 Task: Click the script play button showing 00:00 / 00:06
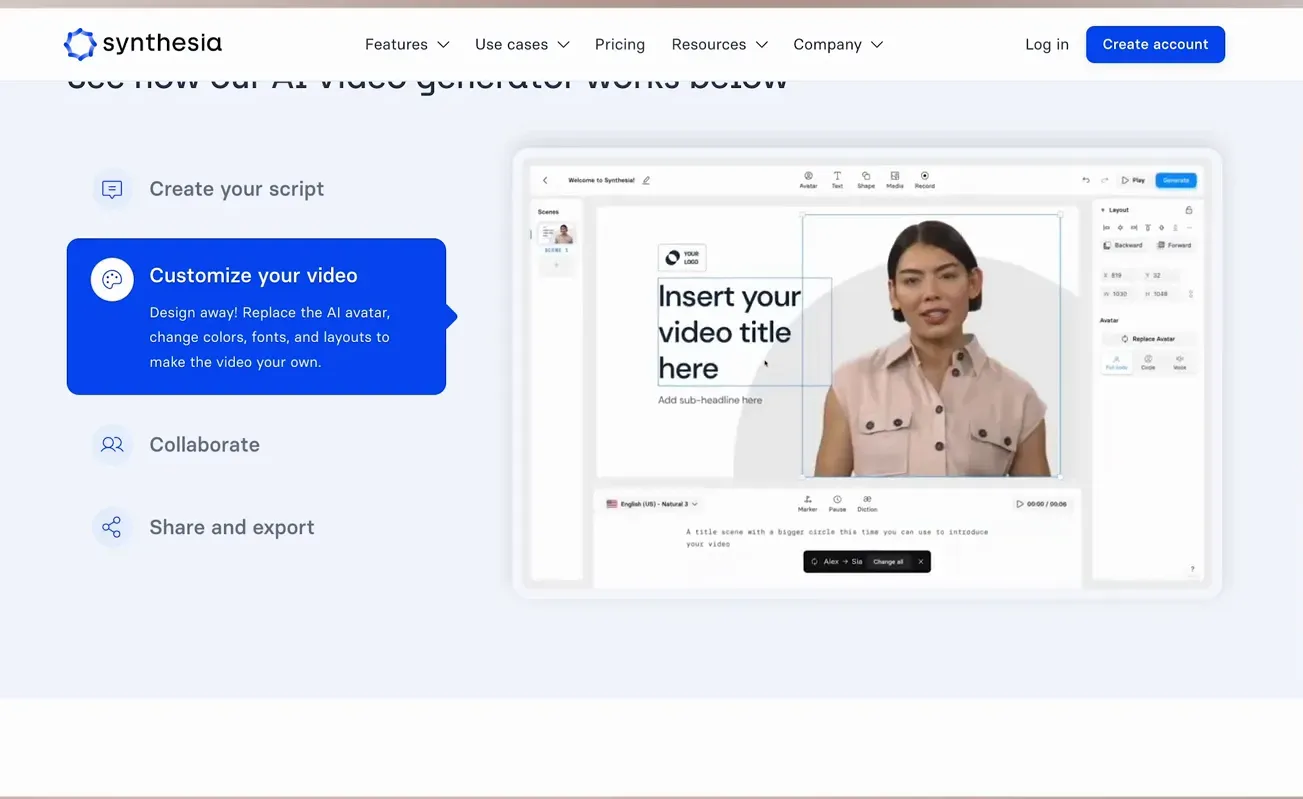(x=1041, y=504)
